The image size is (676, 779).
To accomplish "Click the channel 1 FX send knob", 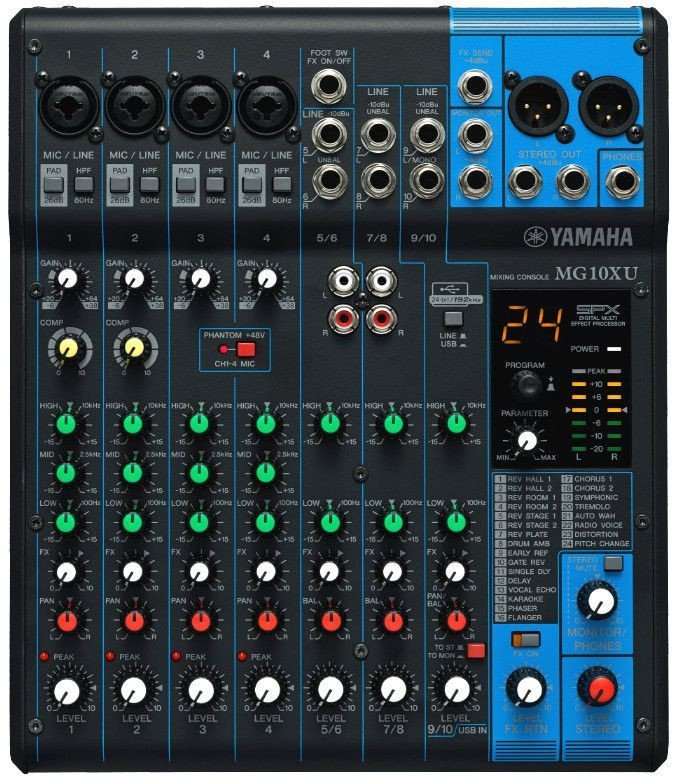I will 66,572.
